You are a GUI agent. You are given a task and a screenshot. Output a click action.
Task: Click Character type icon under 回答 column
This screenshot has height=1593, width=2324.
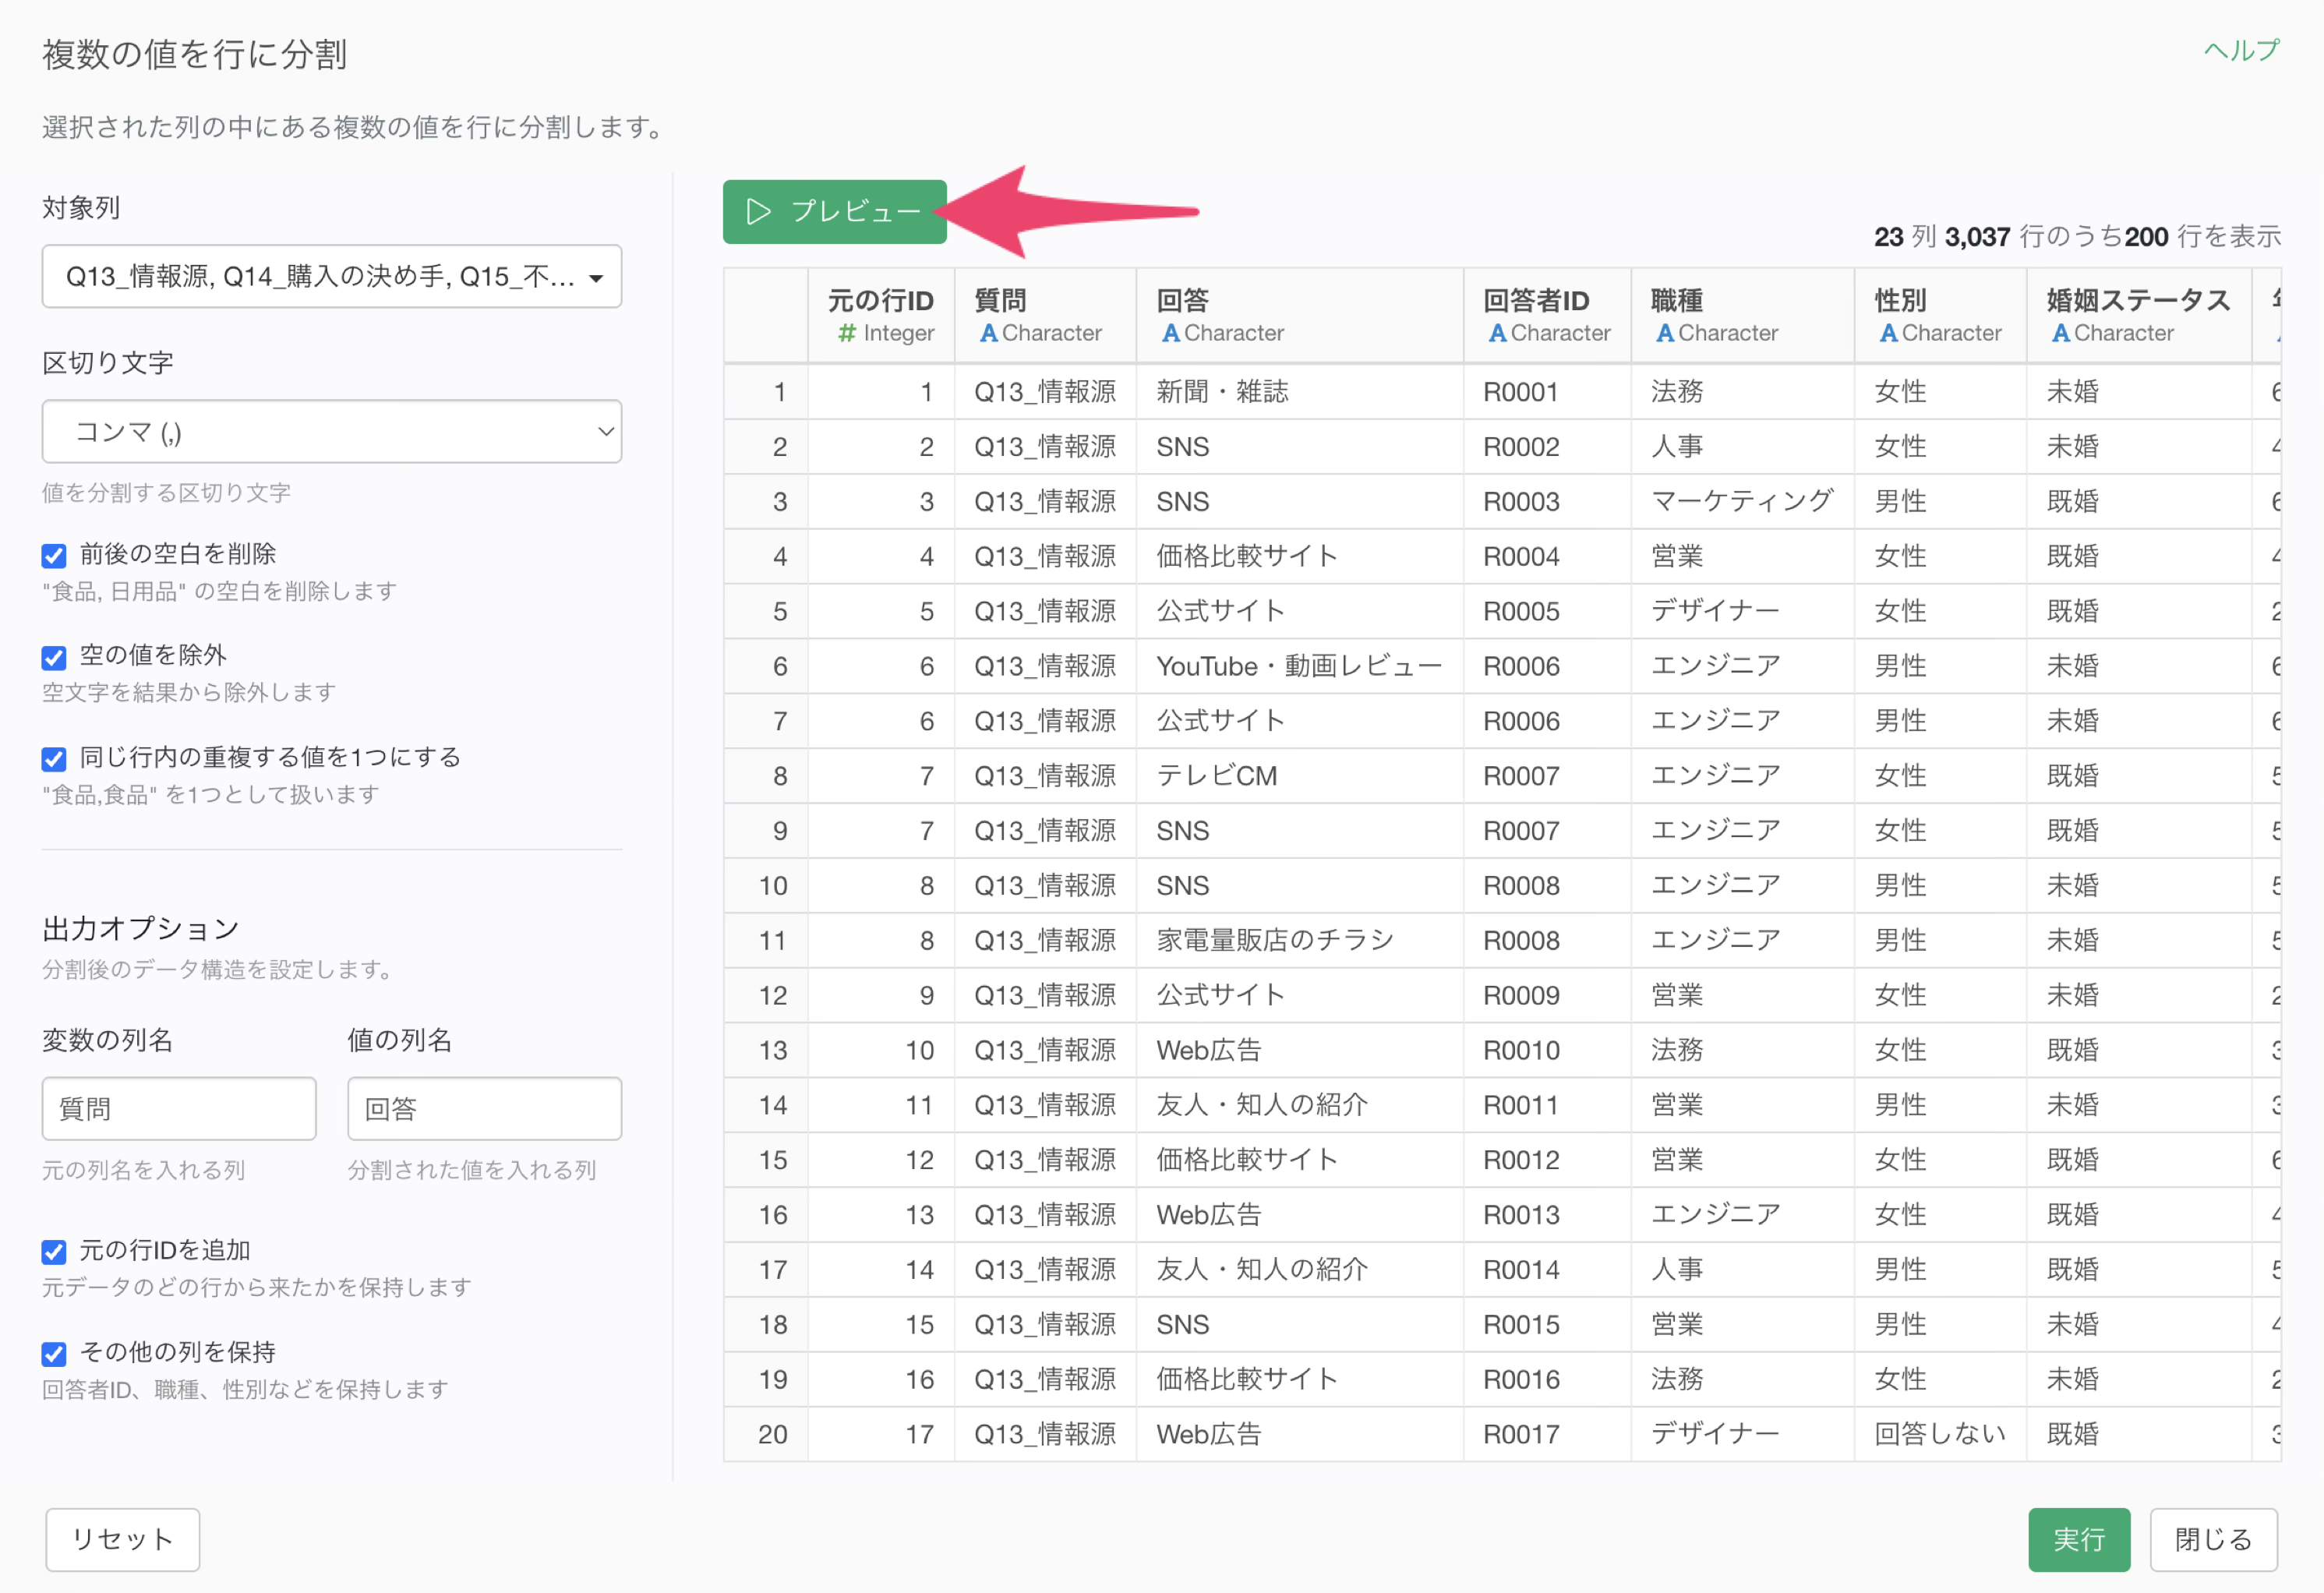coord(1170,333)
